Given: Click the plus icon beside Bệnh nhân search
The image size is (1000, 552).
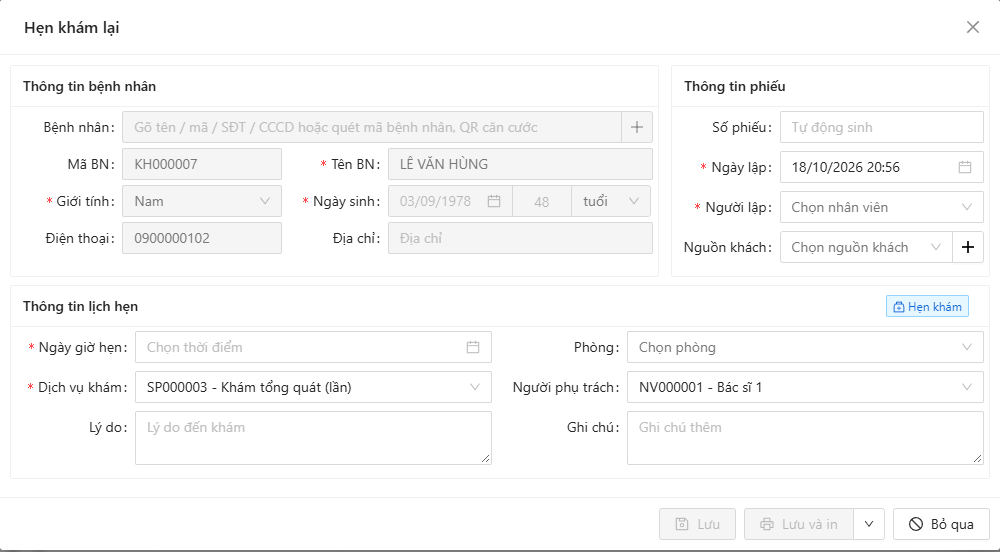Looking at the screenshot, I should (636, 127).
